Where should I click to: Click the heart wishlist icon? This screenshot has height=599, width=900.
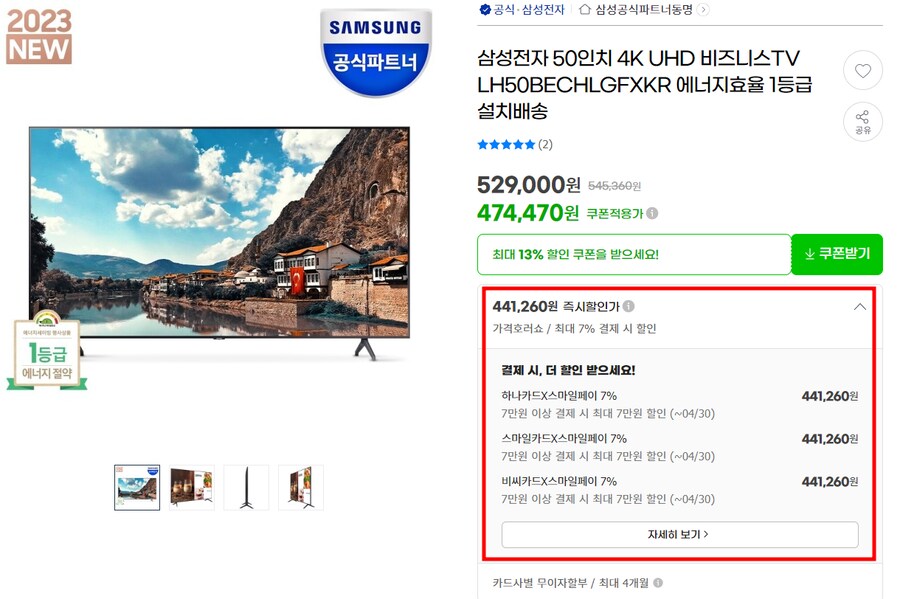click(863, 71)
